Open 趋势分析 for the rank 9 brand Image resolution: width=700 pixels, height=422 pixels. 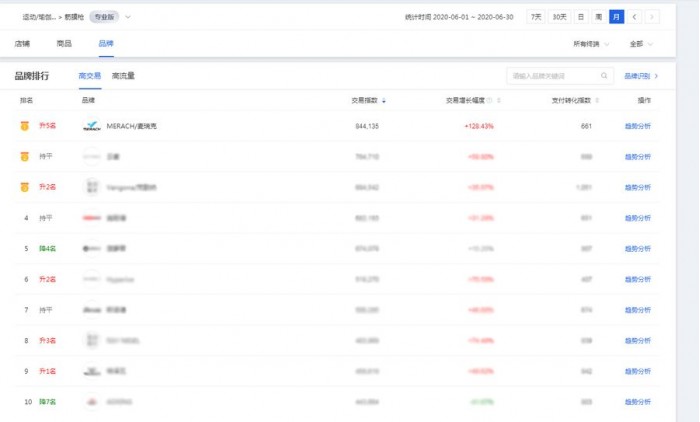point(638,371)
